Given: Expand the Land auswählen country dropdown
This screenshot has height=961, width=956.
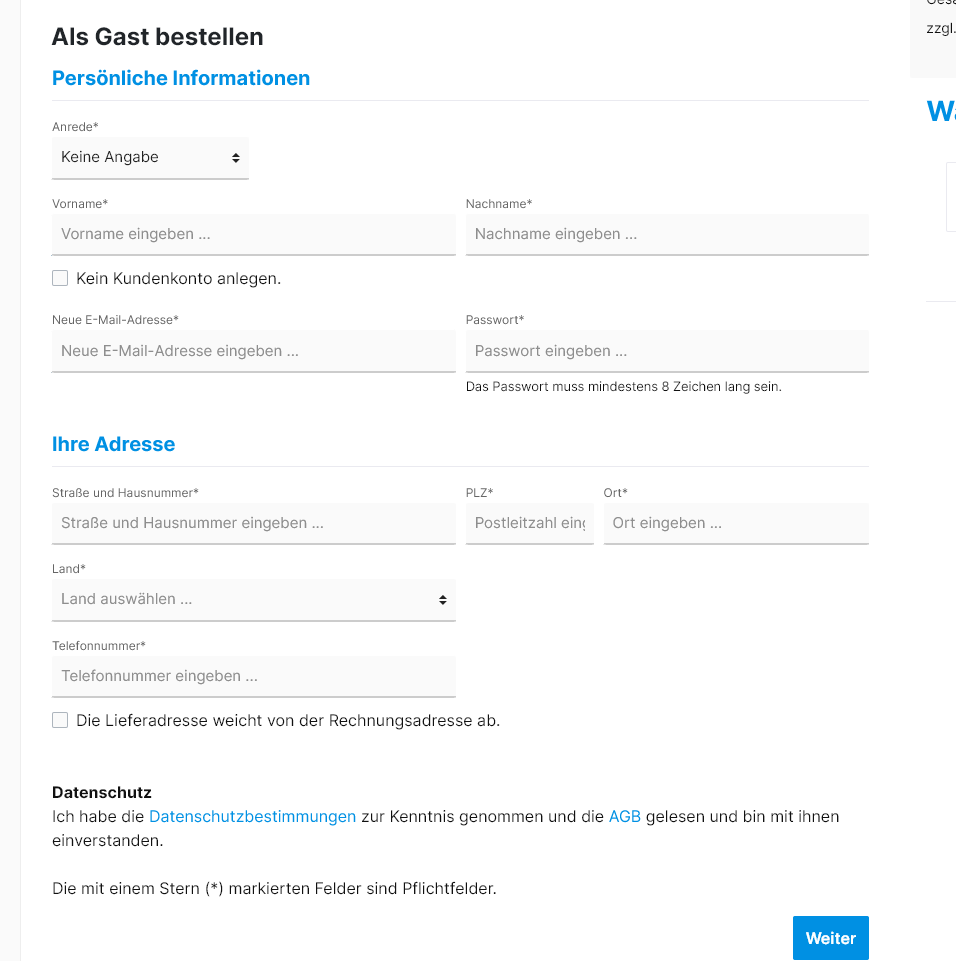Looking at the screenshot, I should pos(253,600).
